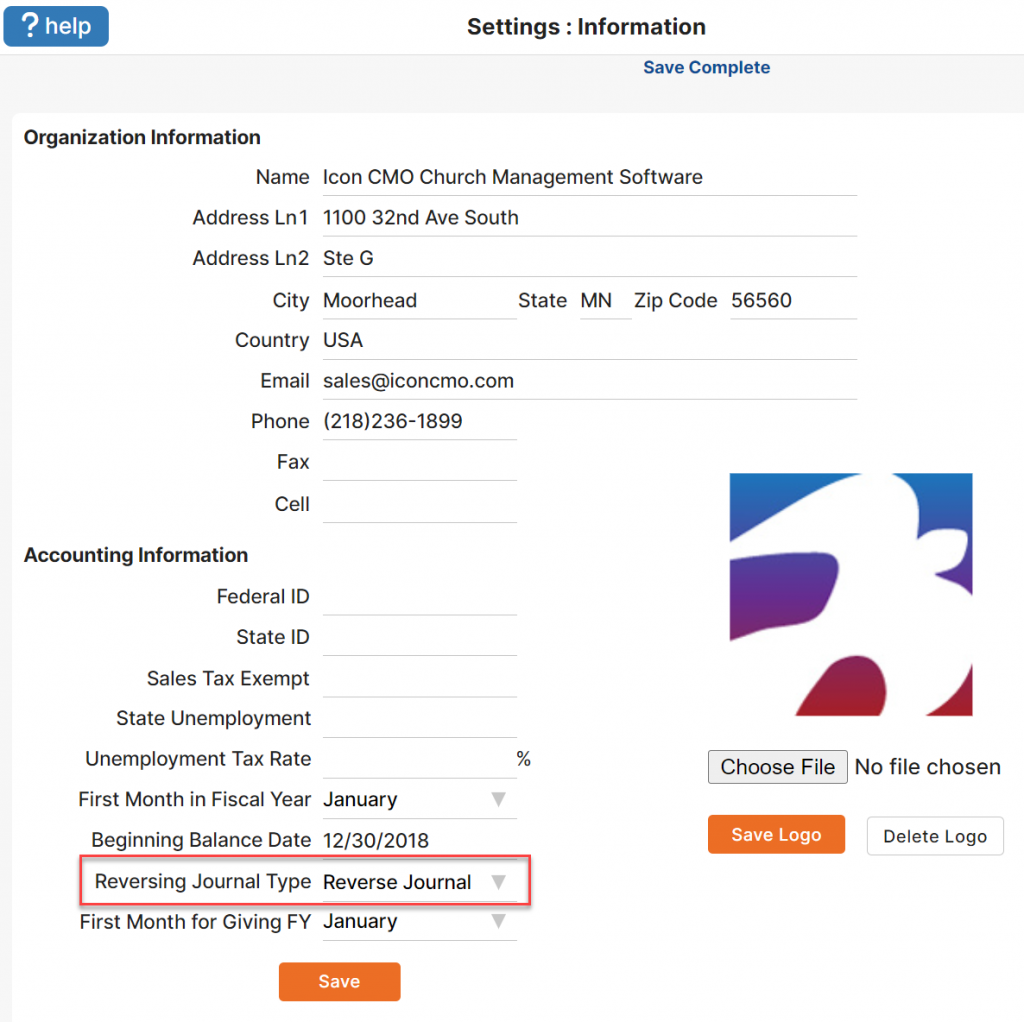
Task: Click the Phone number field
Action: (418, 422)
